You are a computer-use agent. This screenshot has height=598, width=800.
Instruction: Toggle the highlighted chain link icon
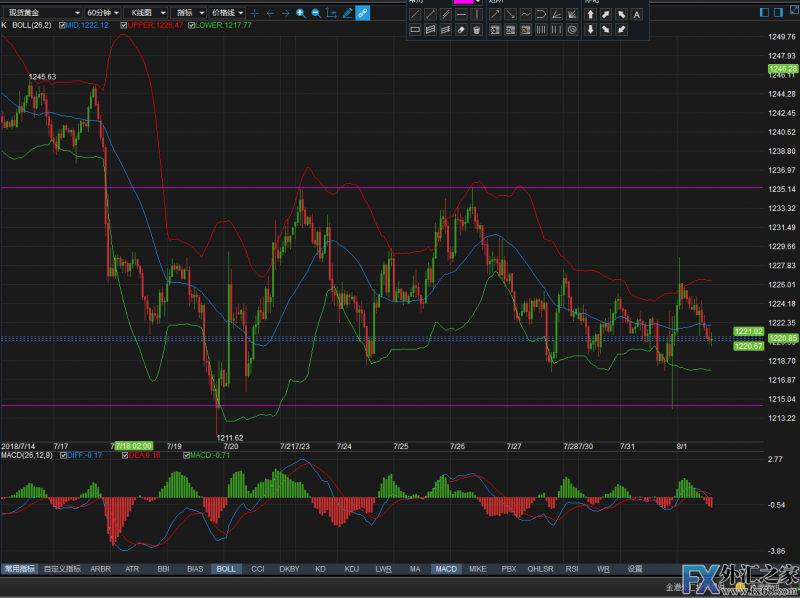363,13
